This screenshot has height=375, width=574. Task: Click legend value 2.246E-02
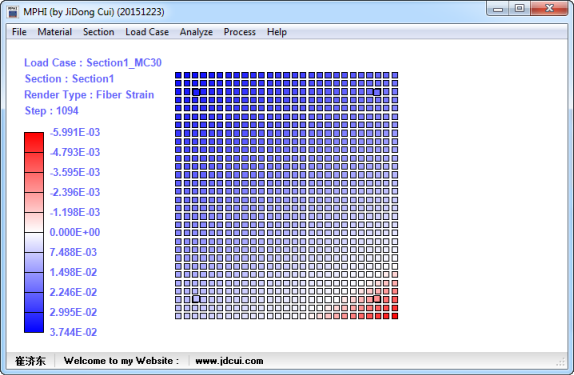[73, 292]
